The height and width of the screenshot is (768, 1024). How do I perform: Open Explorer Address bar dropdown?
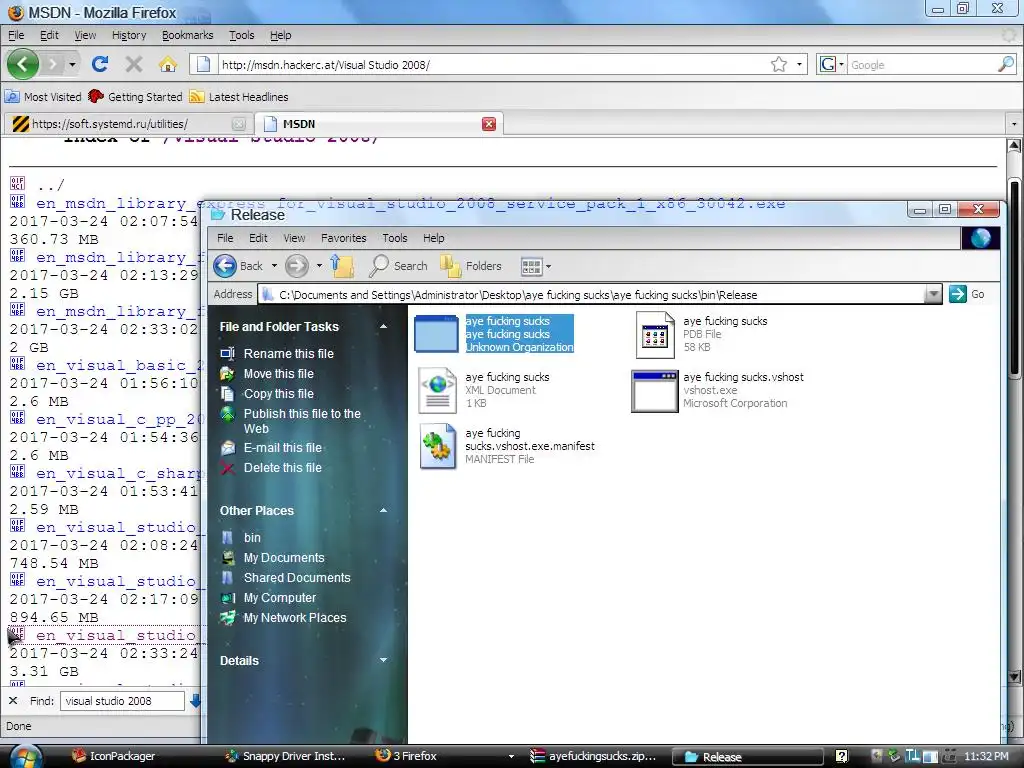(933, 295)
